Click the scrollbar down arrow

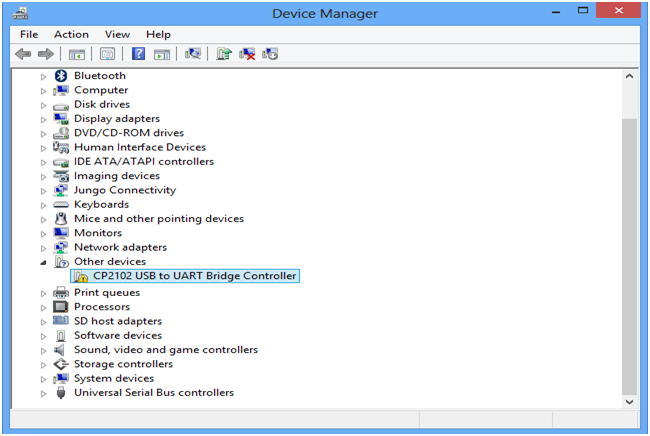point(629,400)
